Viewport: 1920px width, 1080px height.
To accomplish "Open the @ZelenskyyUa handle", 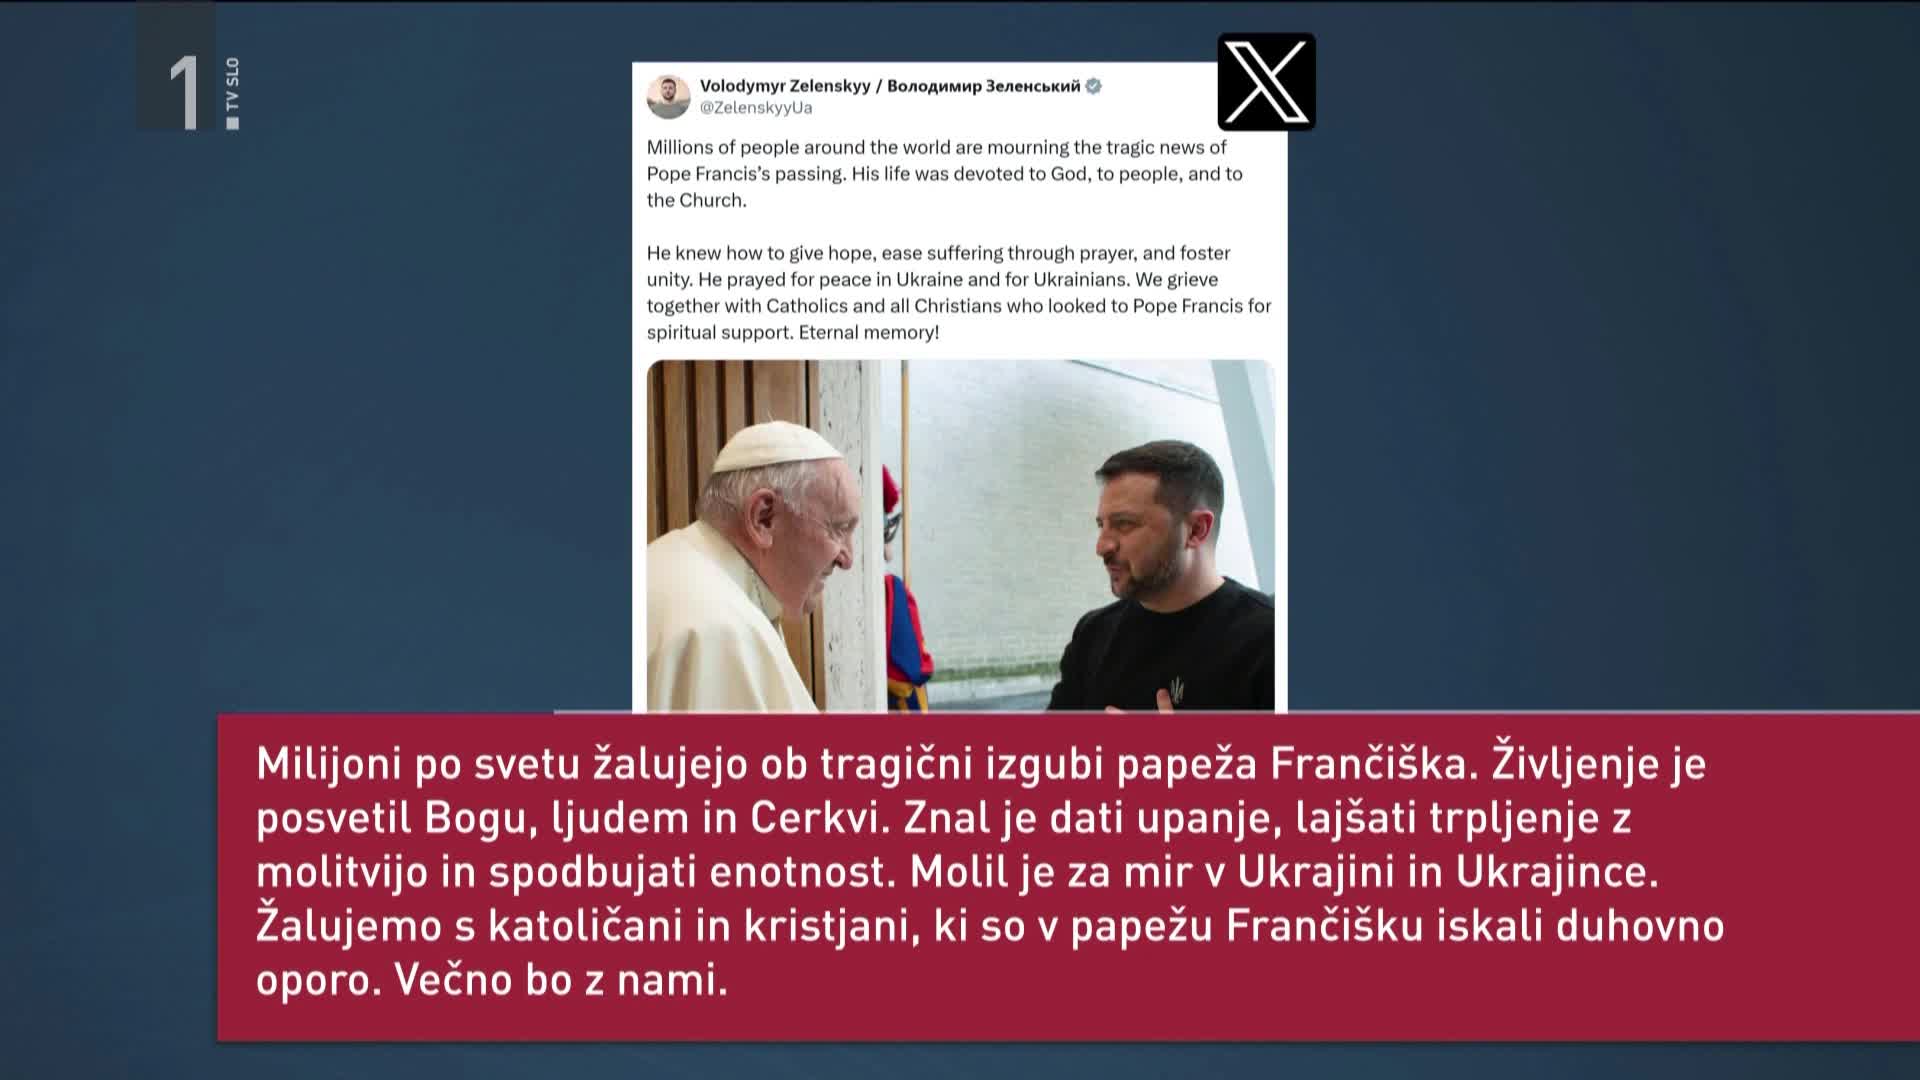I will click(x=756, y=108).
